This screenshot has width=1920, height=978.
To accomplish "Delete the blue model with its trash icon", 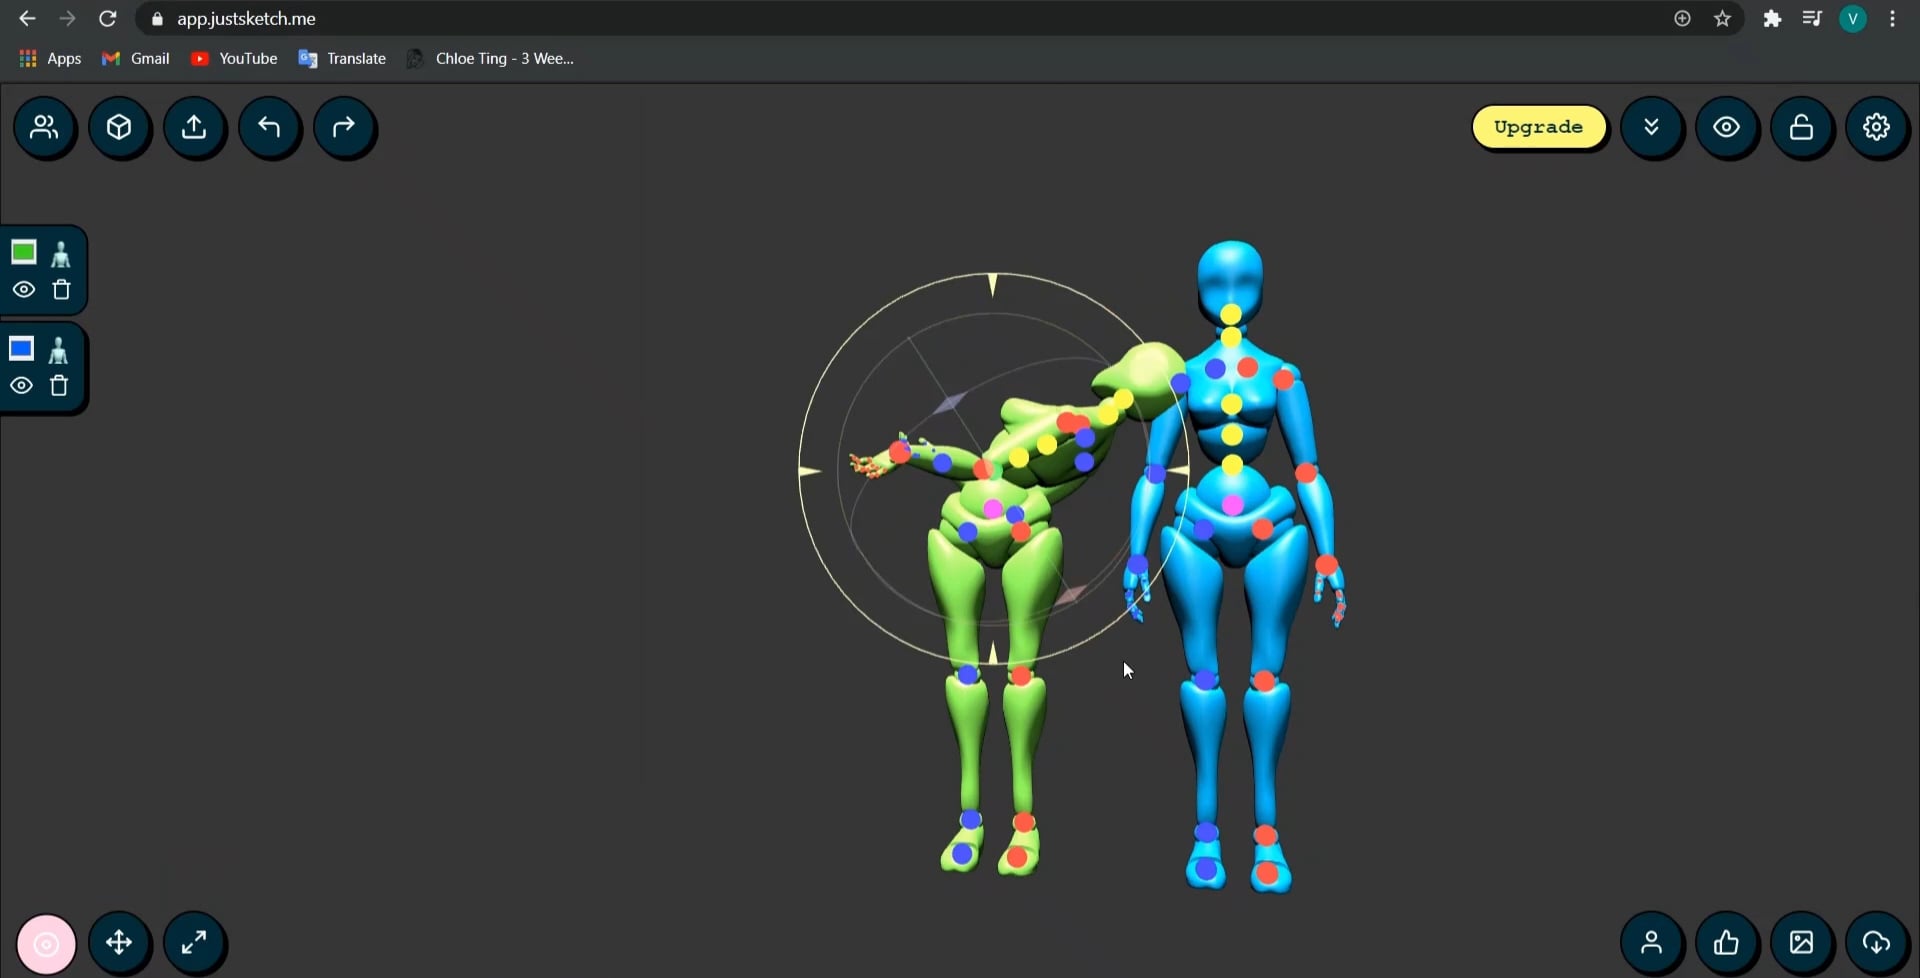I will 60,386.
